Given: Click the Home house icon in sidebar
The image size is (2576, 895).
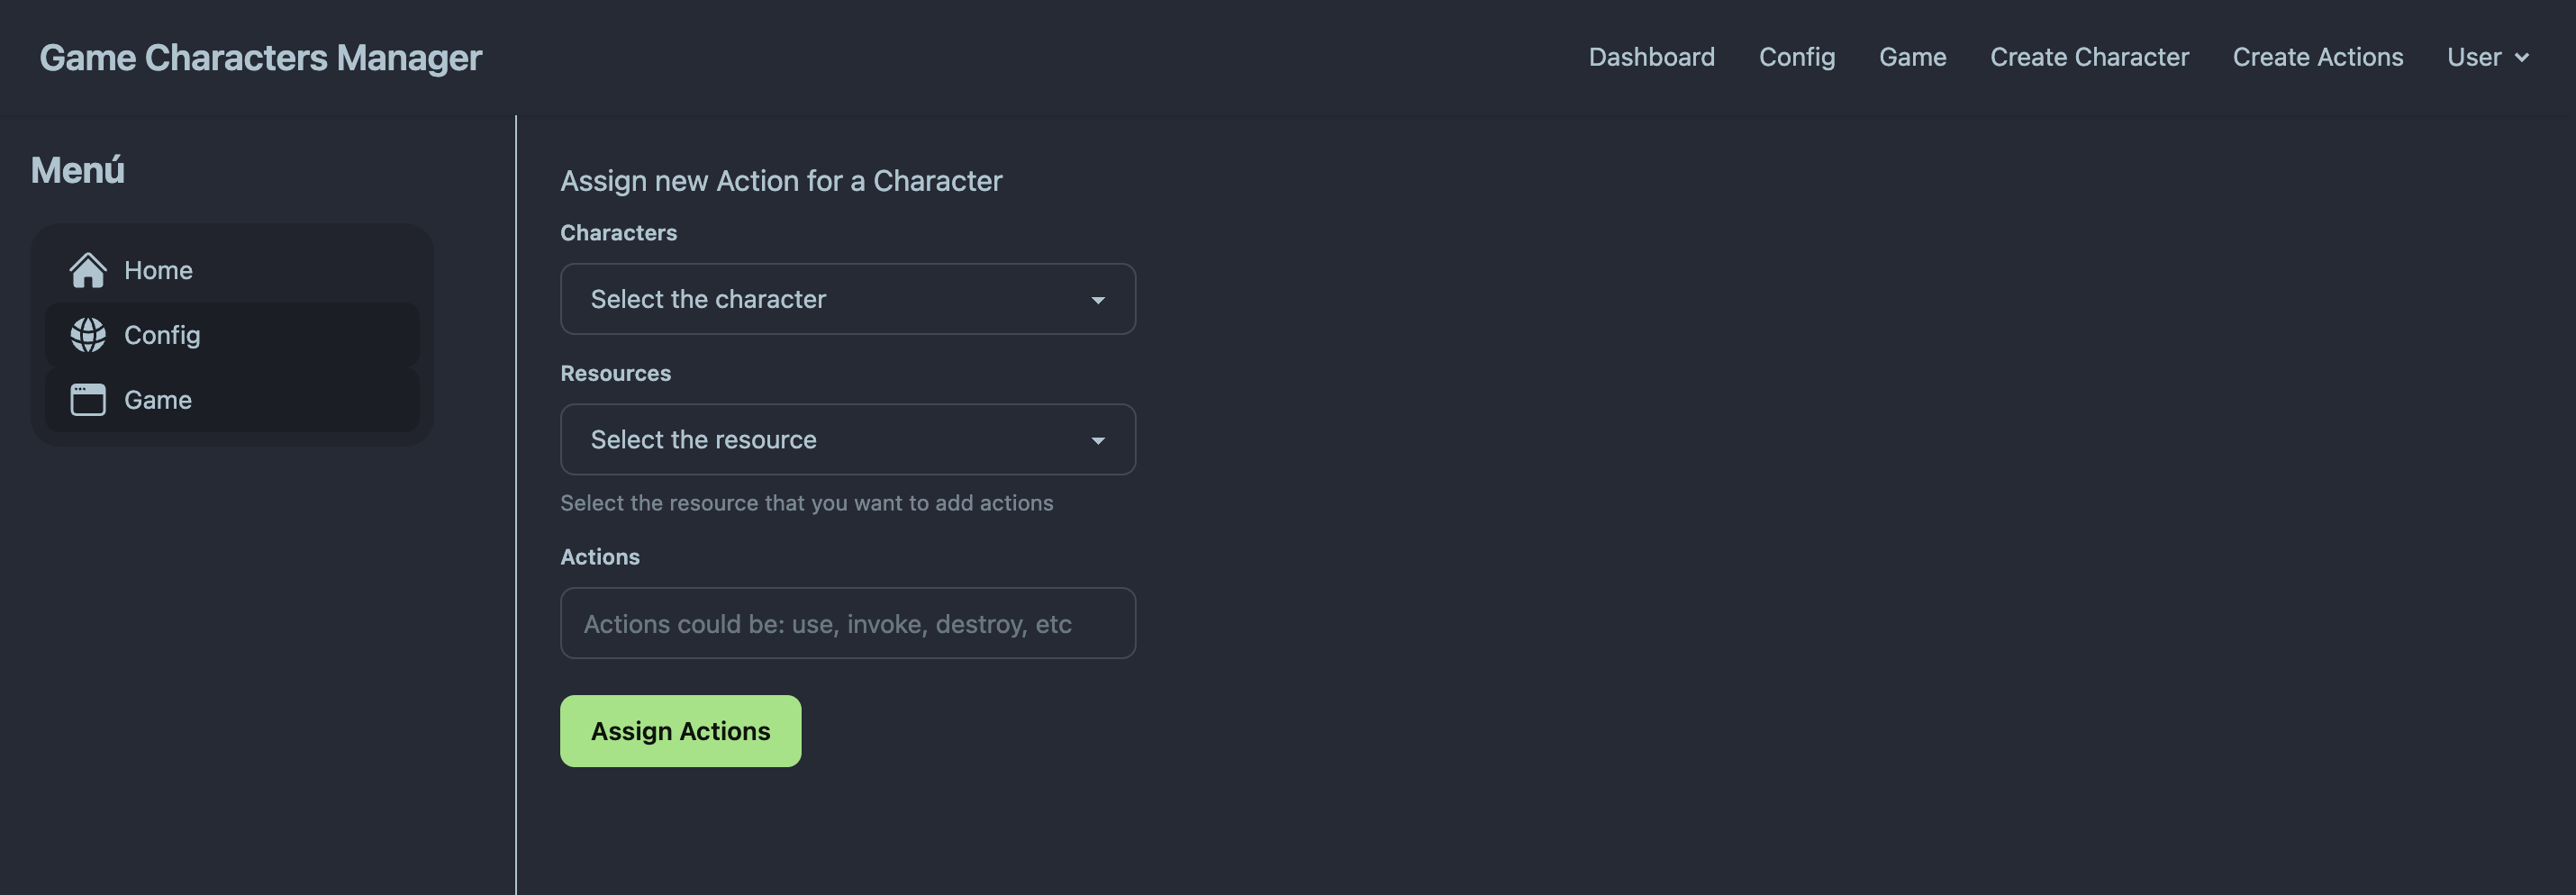Looking at the screenshot, I should [88, 270].
